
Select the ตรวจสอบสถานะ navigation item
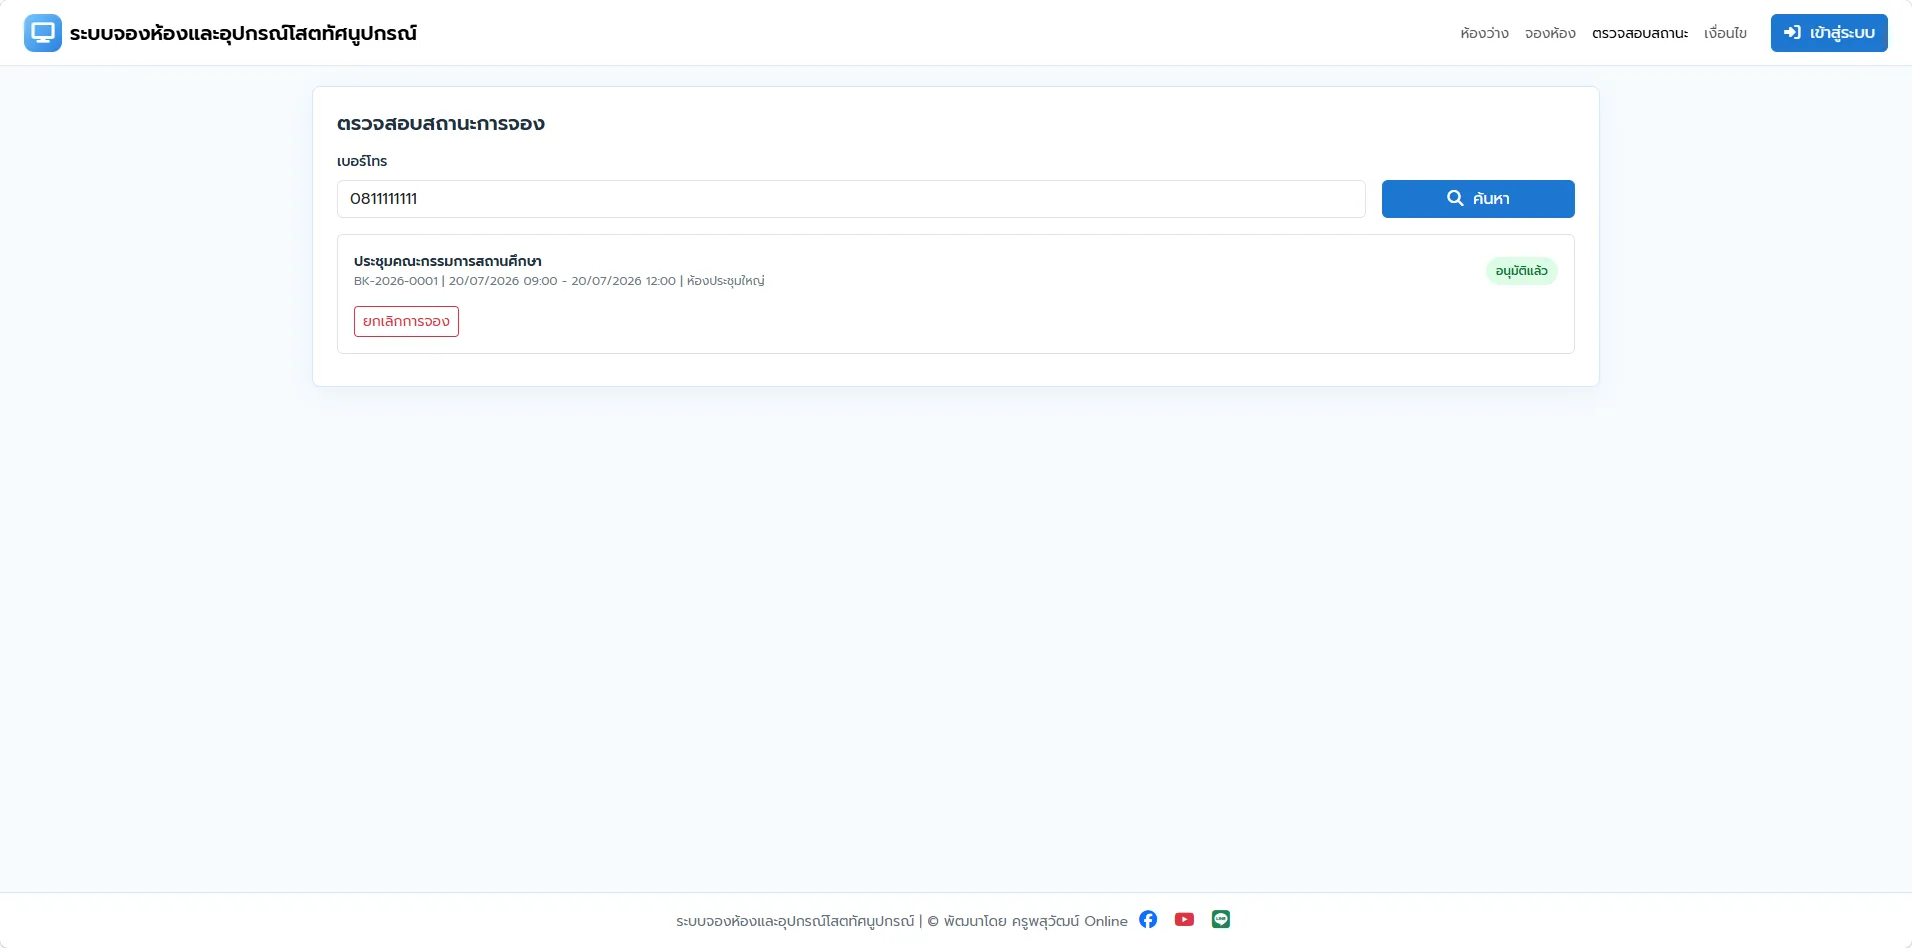pos(1640,33)
